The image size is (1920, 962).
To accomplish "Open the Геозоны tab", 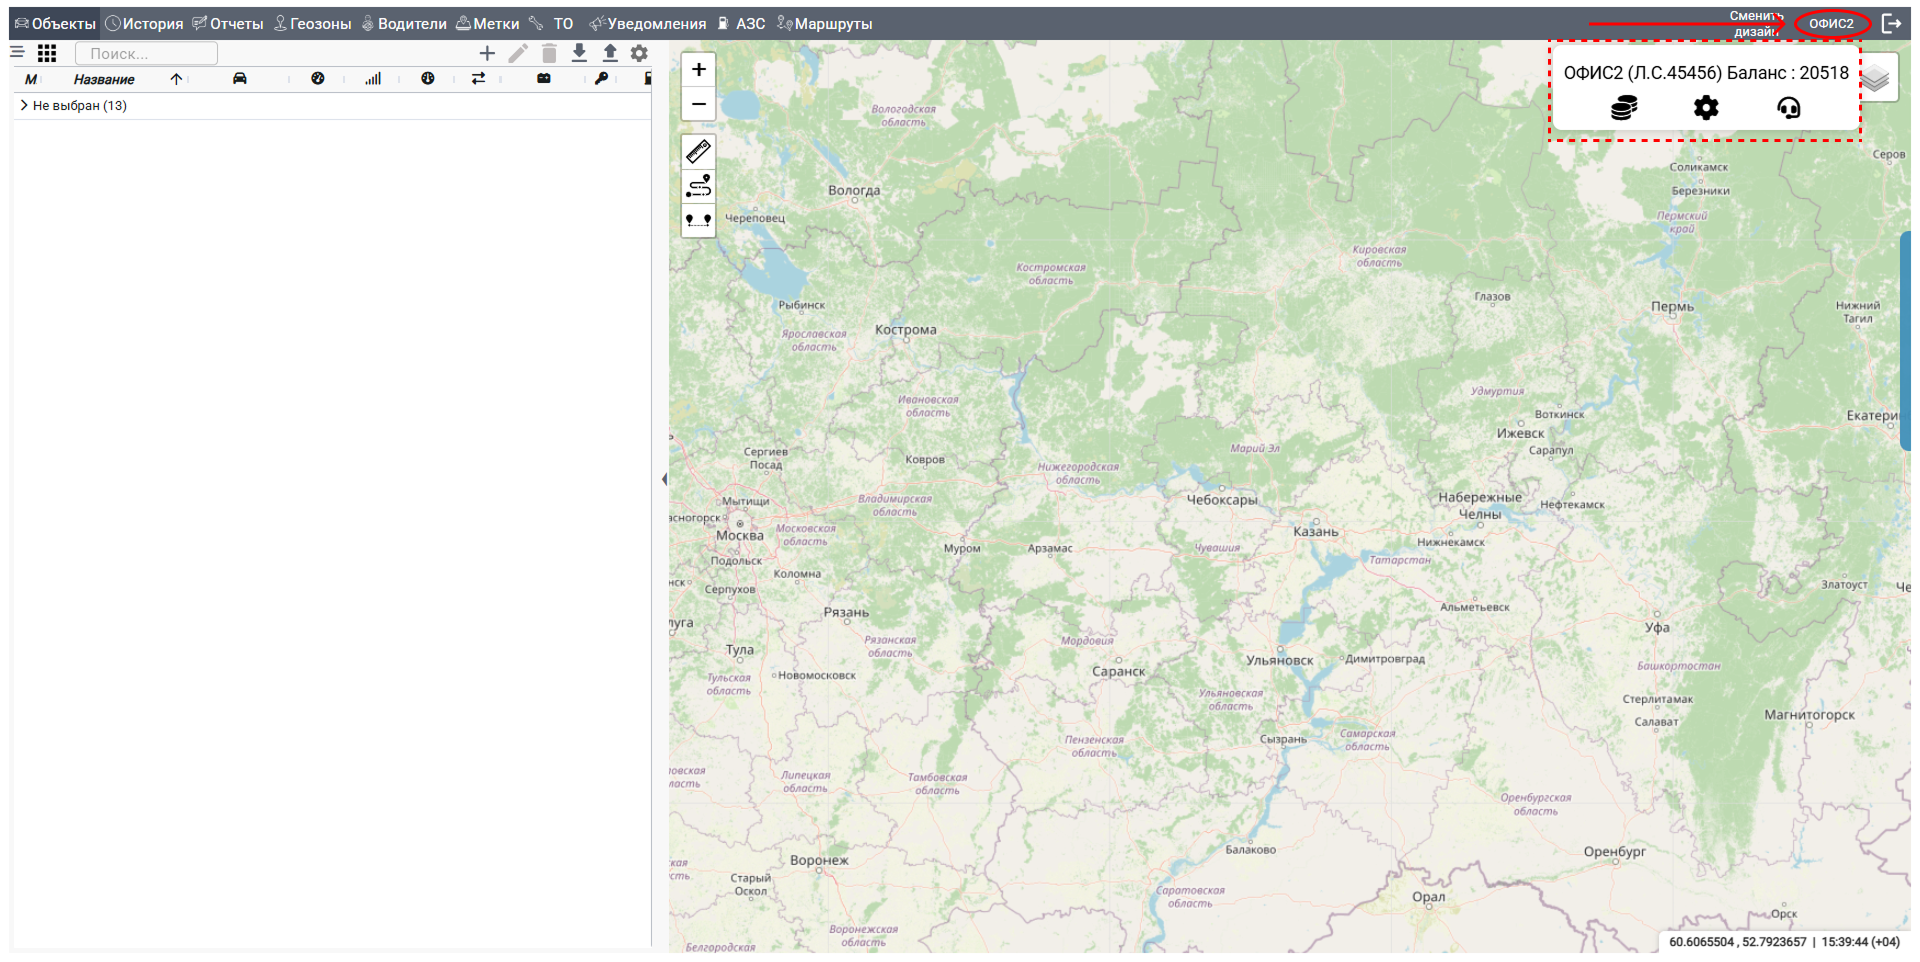I will pos(313,24).
